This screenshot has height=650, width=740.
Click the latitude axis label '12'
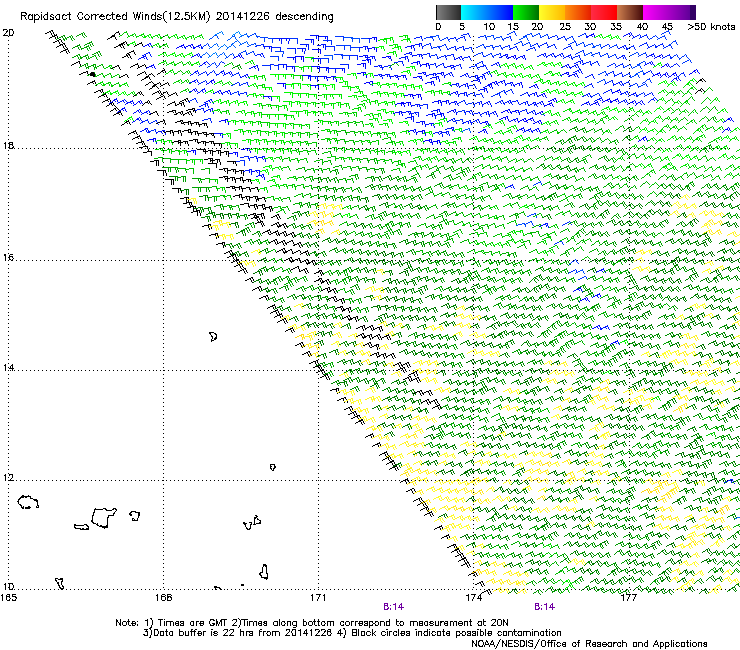click(8, 478)
